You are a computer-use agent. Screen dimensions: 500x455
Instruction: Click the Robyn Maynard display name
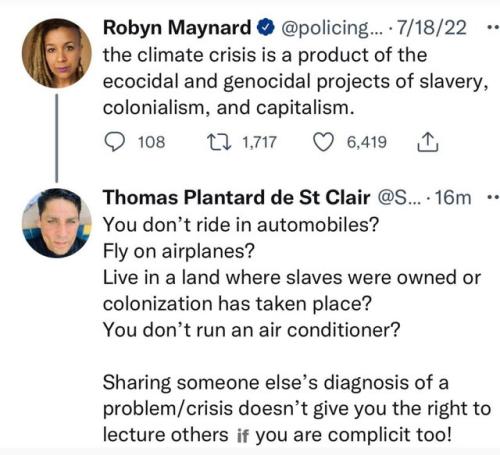coord(177,28)
